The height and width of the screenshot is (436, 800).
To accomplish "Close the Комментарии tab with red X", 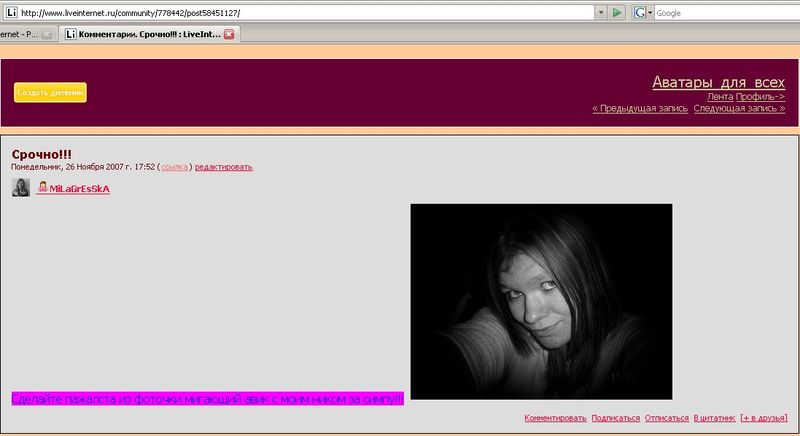I will pos(229,34).
